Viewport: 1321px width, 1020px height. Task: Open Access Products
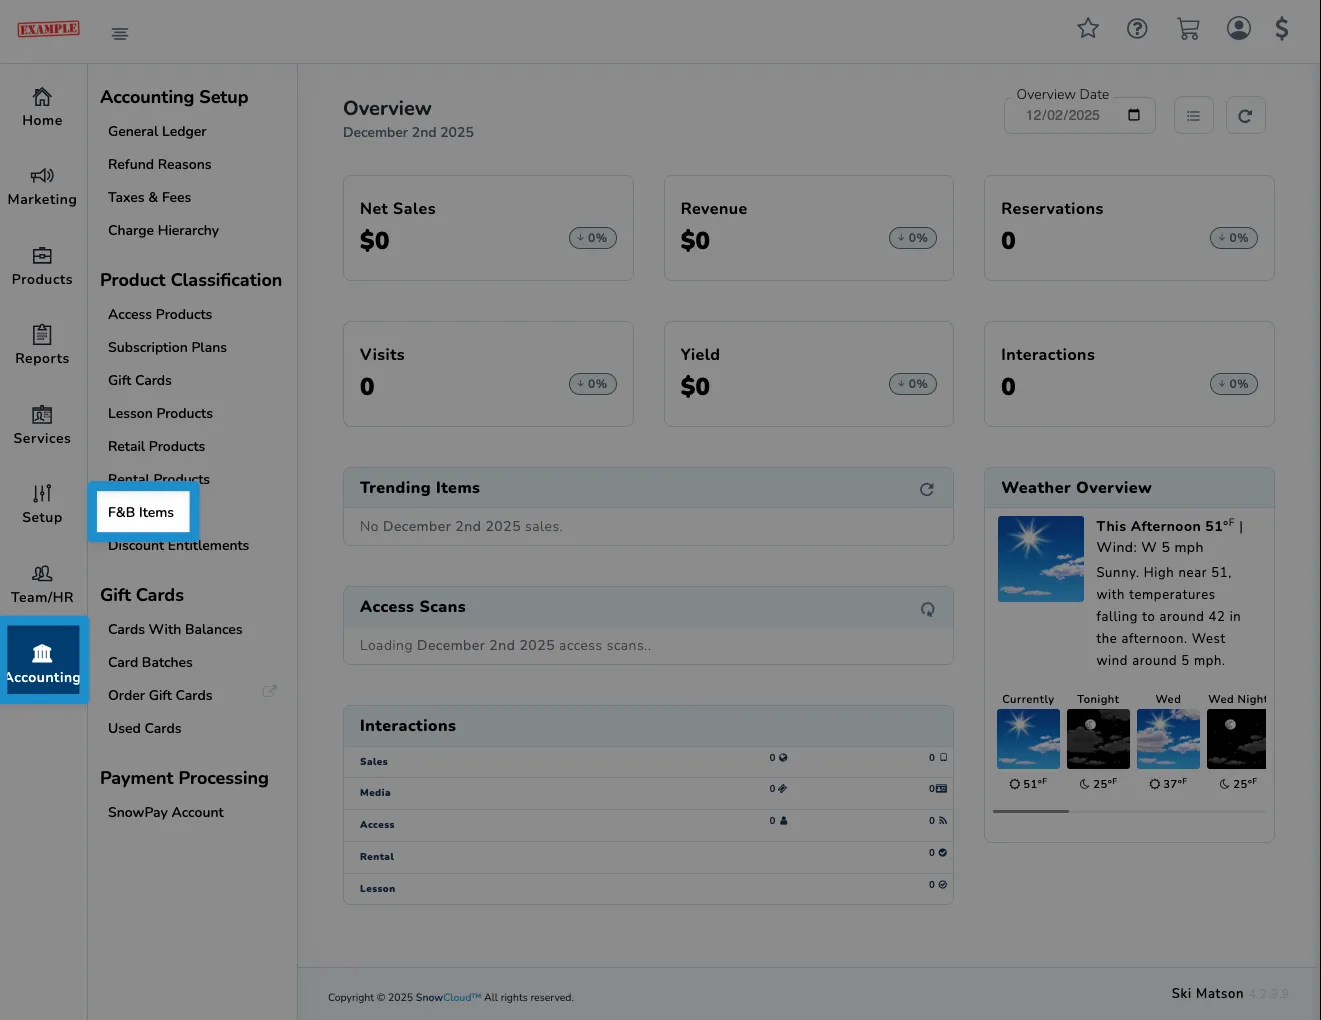pyautogui.click(x=160, y=314)
